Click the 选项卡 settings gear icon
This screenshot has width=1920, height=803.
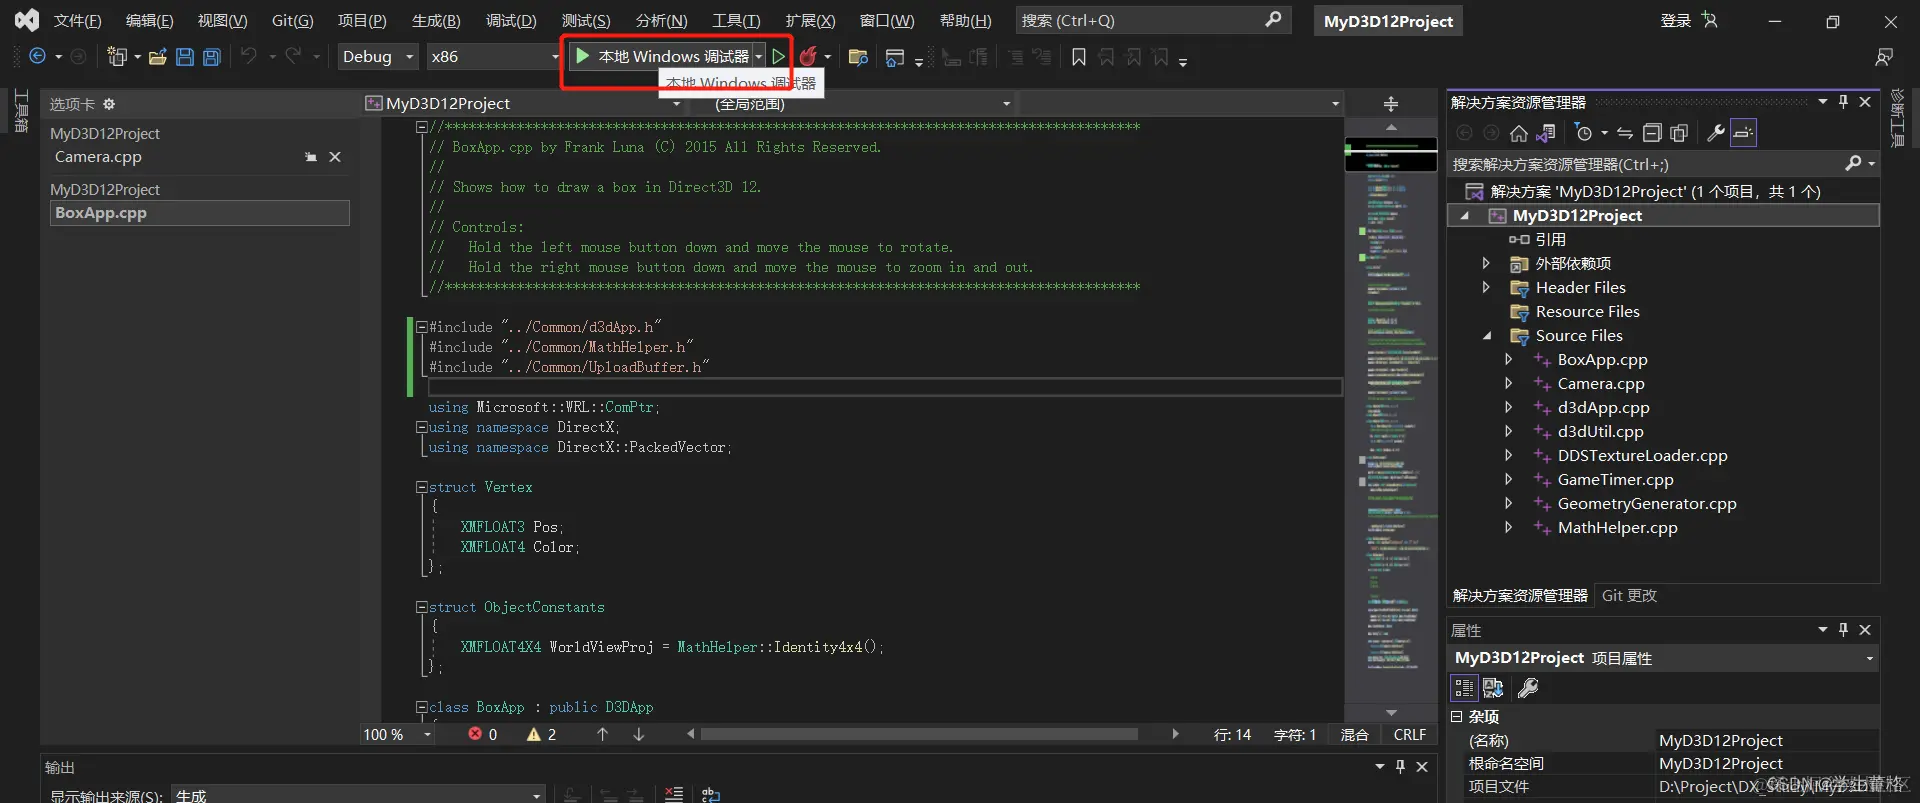pyautogui.click(x=109, y=104)
